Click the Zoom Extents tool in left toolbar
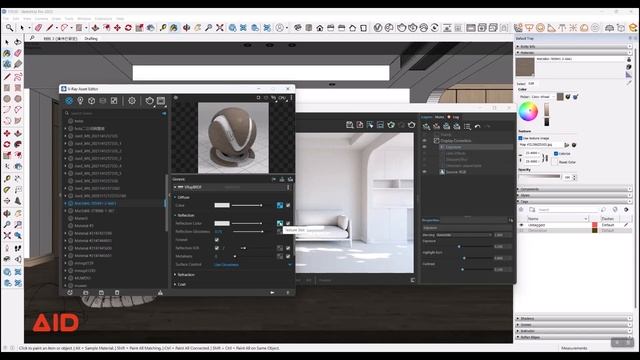This screenshot has height=360, width=640. coord(7,236)
